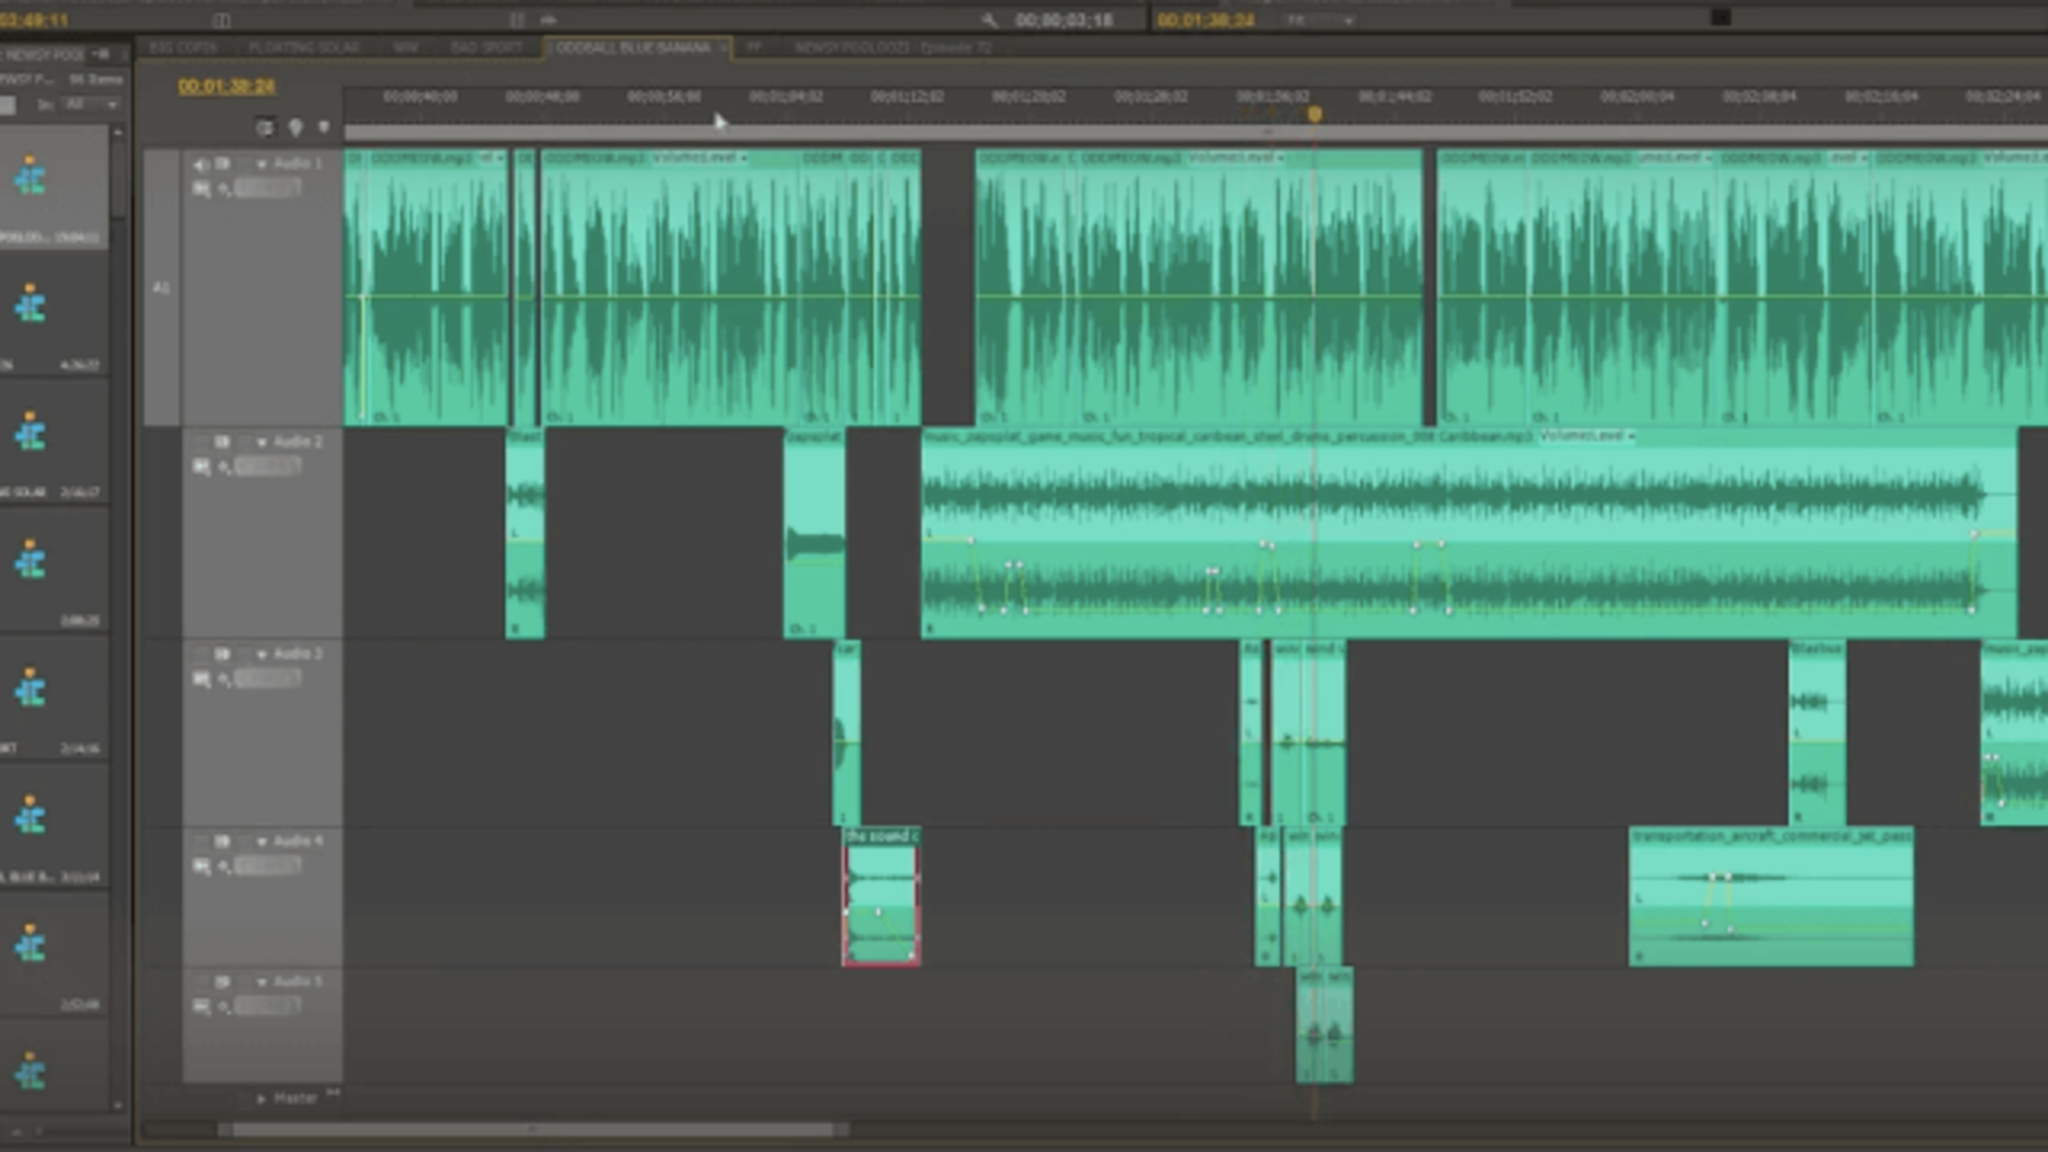Expand the Master track

click(x=261, y=1098)
